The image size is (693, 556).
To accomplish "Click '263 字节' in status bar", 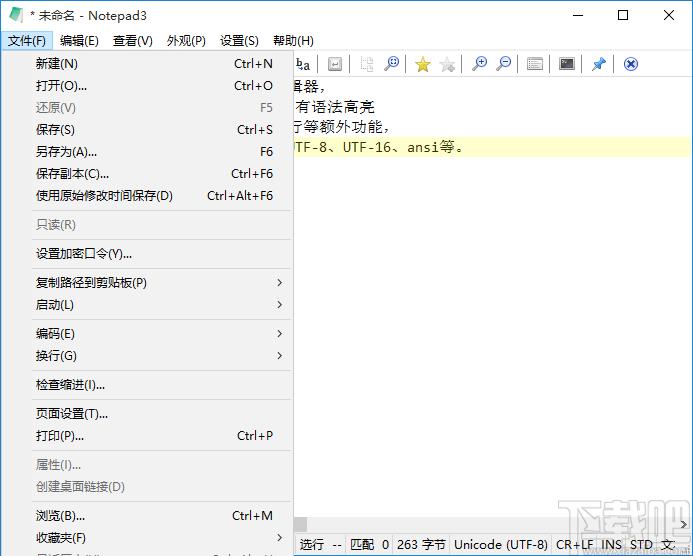I will [421, 545].
